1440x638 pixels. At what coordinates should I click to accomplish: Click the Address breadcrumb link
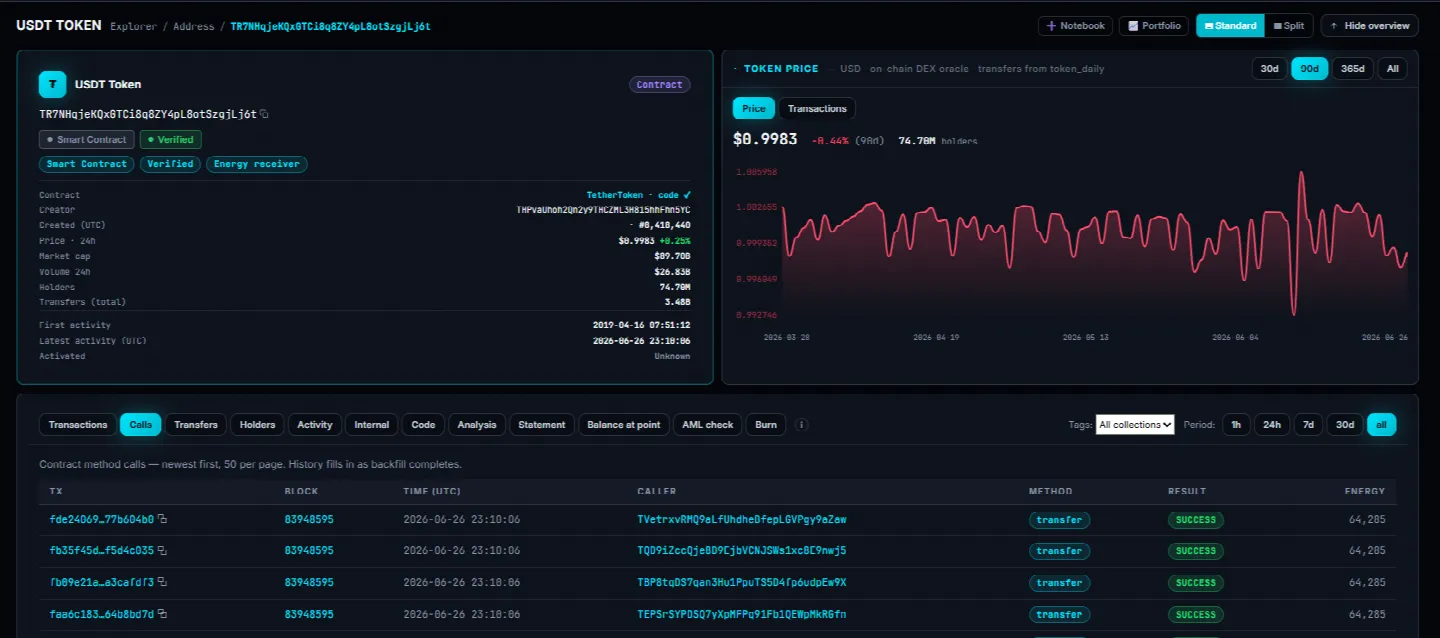[194, 26]
